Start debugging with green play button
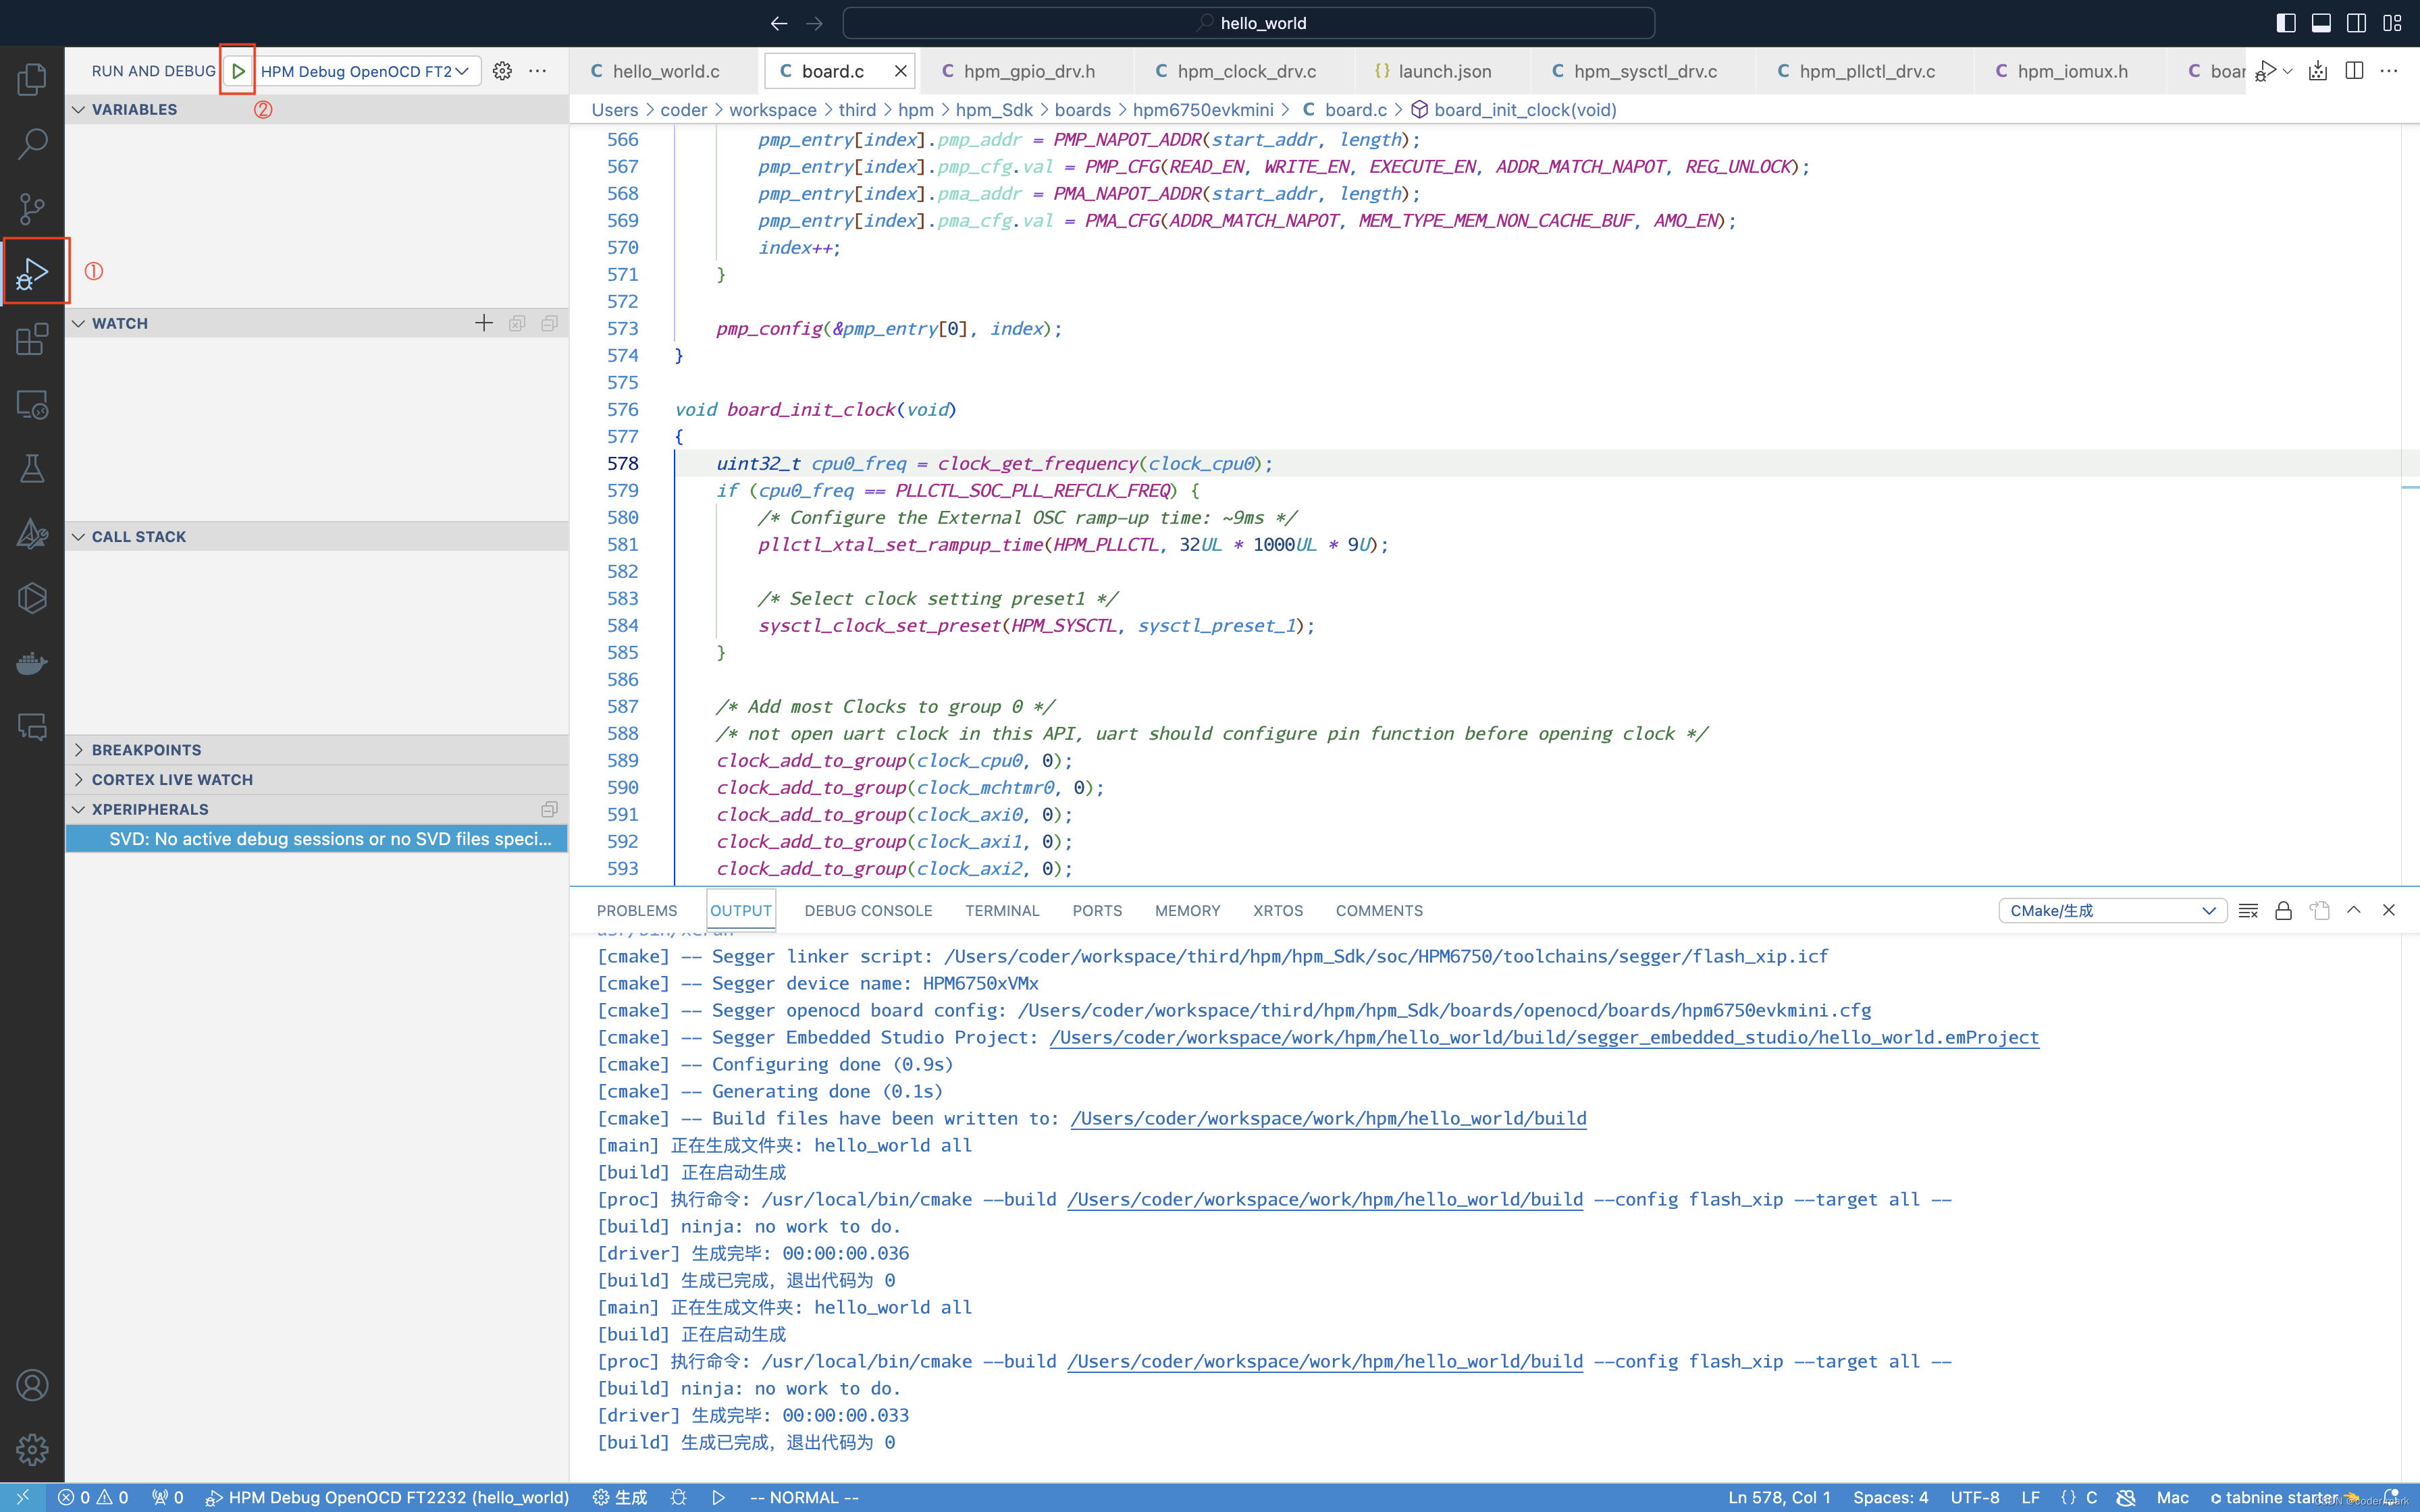Viewport: 2420px width, 1512px height. pos(238,71)
